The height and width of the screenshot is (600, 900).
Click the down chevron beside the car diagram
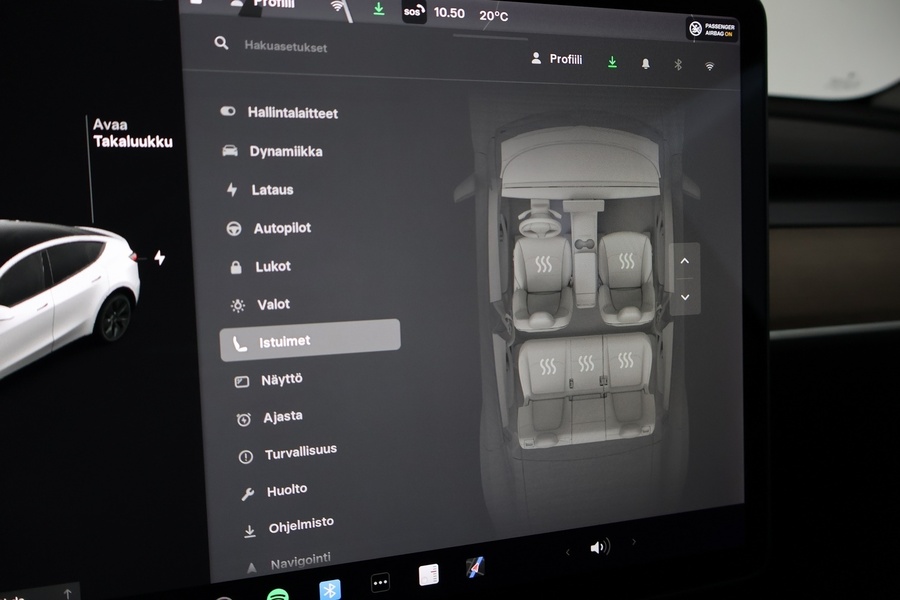pos(685,297)
